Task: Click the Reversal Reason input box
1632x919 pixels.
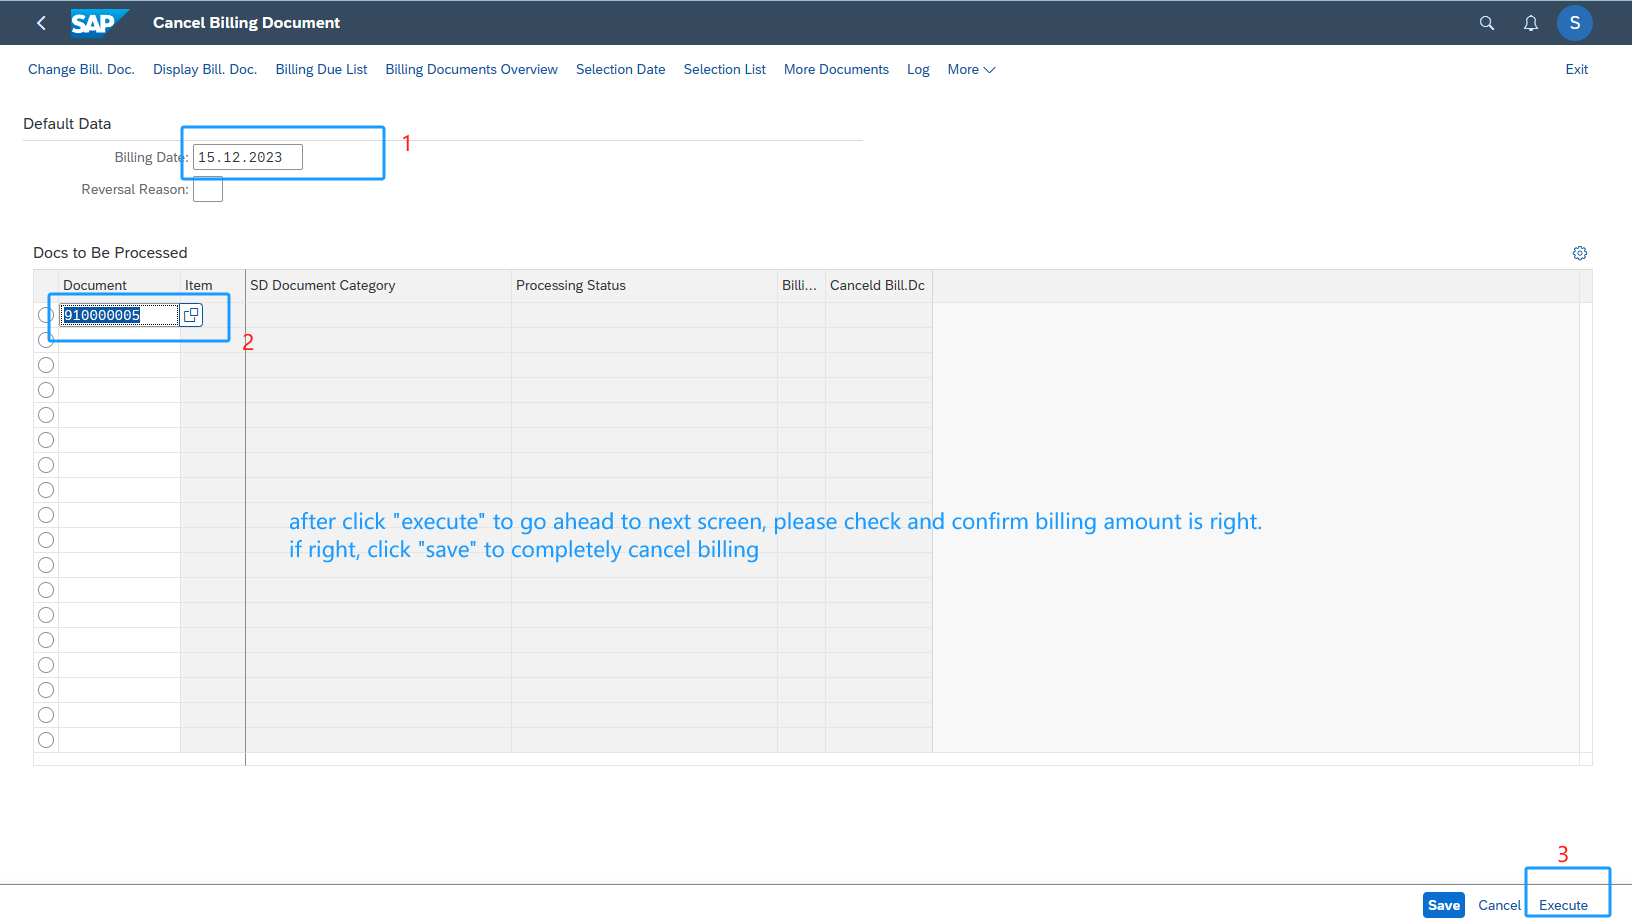Action: pyautogui.click(x=208, y=190)
